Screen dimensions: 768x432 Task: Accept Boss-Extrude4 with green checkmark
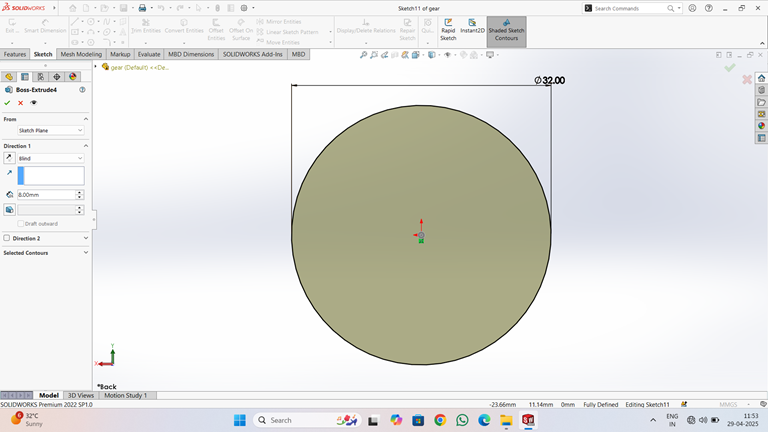pyautogui.click(x=7, y=103)
